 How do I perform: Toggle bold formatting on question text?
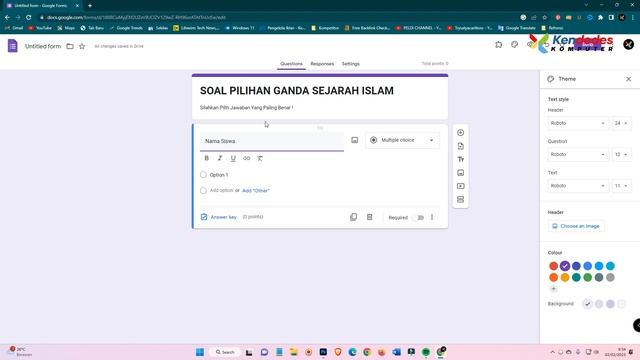pyautogui.click(x=207, y=158)
